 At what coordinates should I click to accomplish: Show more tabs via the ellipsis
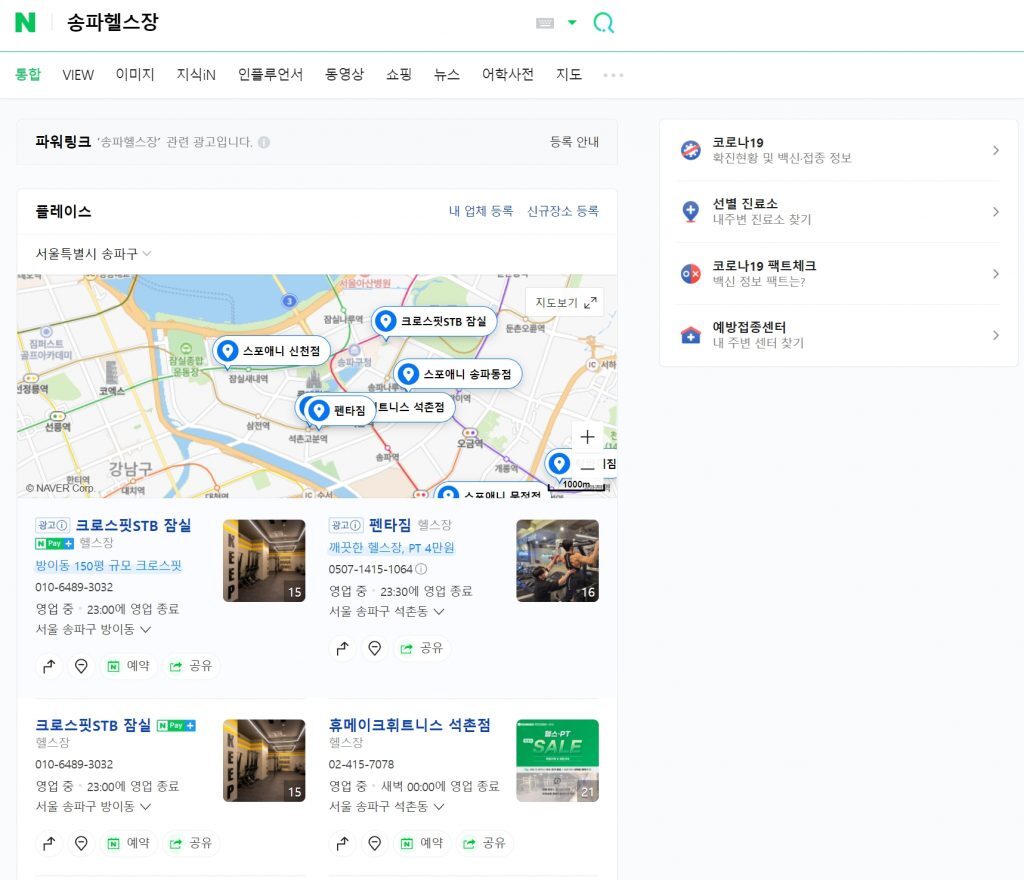coord(613,75)
